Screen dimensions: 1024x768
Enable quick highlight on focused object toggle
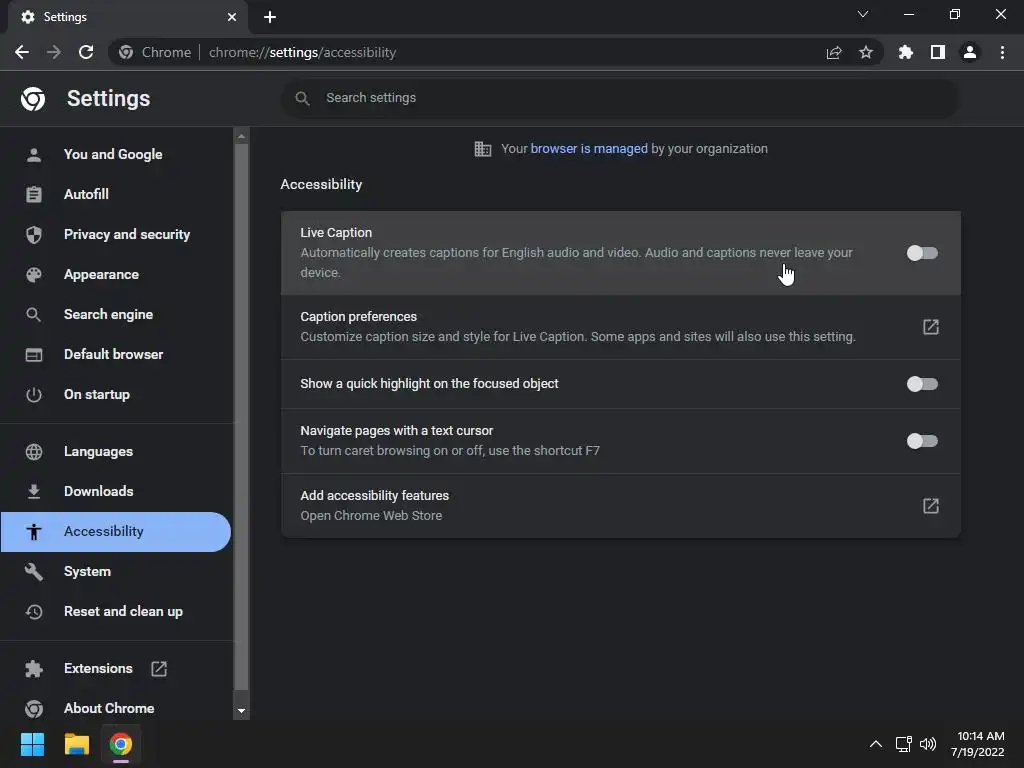tap(922, 384)
